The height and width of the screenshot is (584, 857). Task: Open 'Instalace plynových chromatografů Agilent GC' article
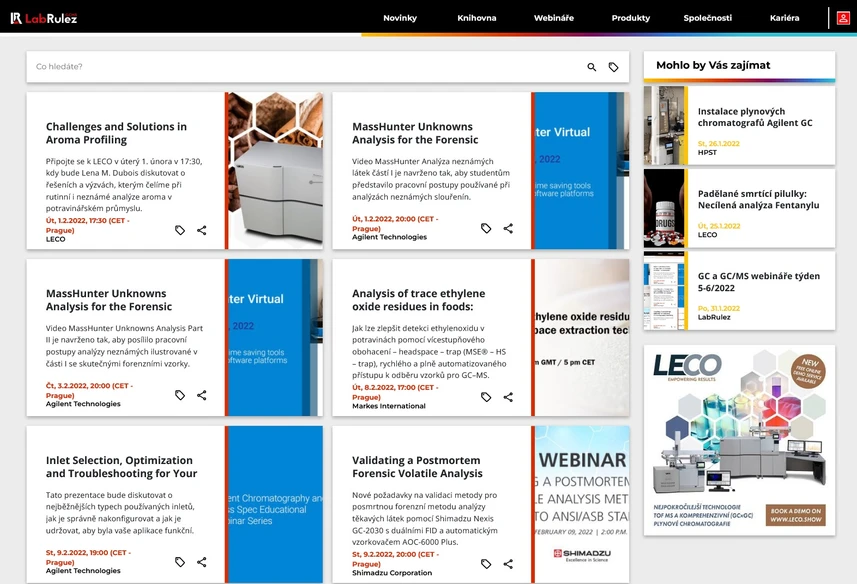[x=755, y=117]
